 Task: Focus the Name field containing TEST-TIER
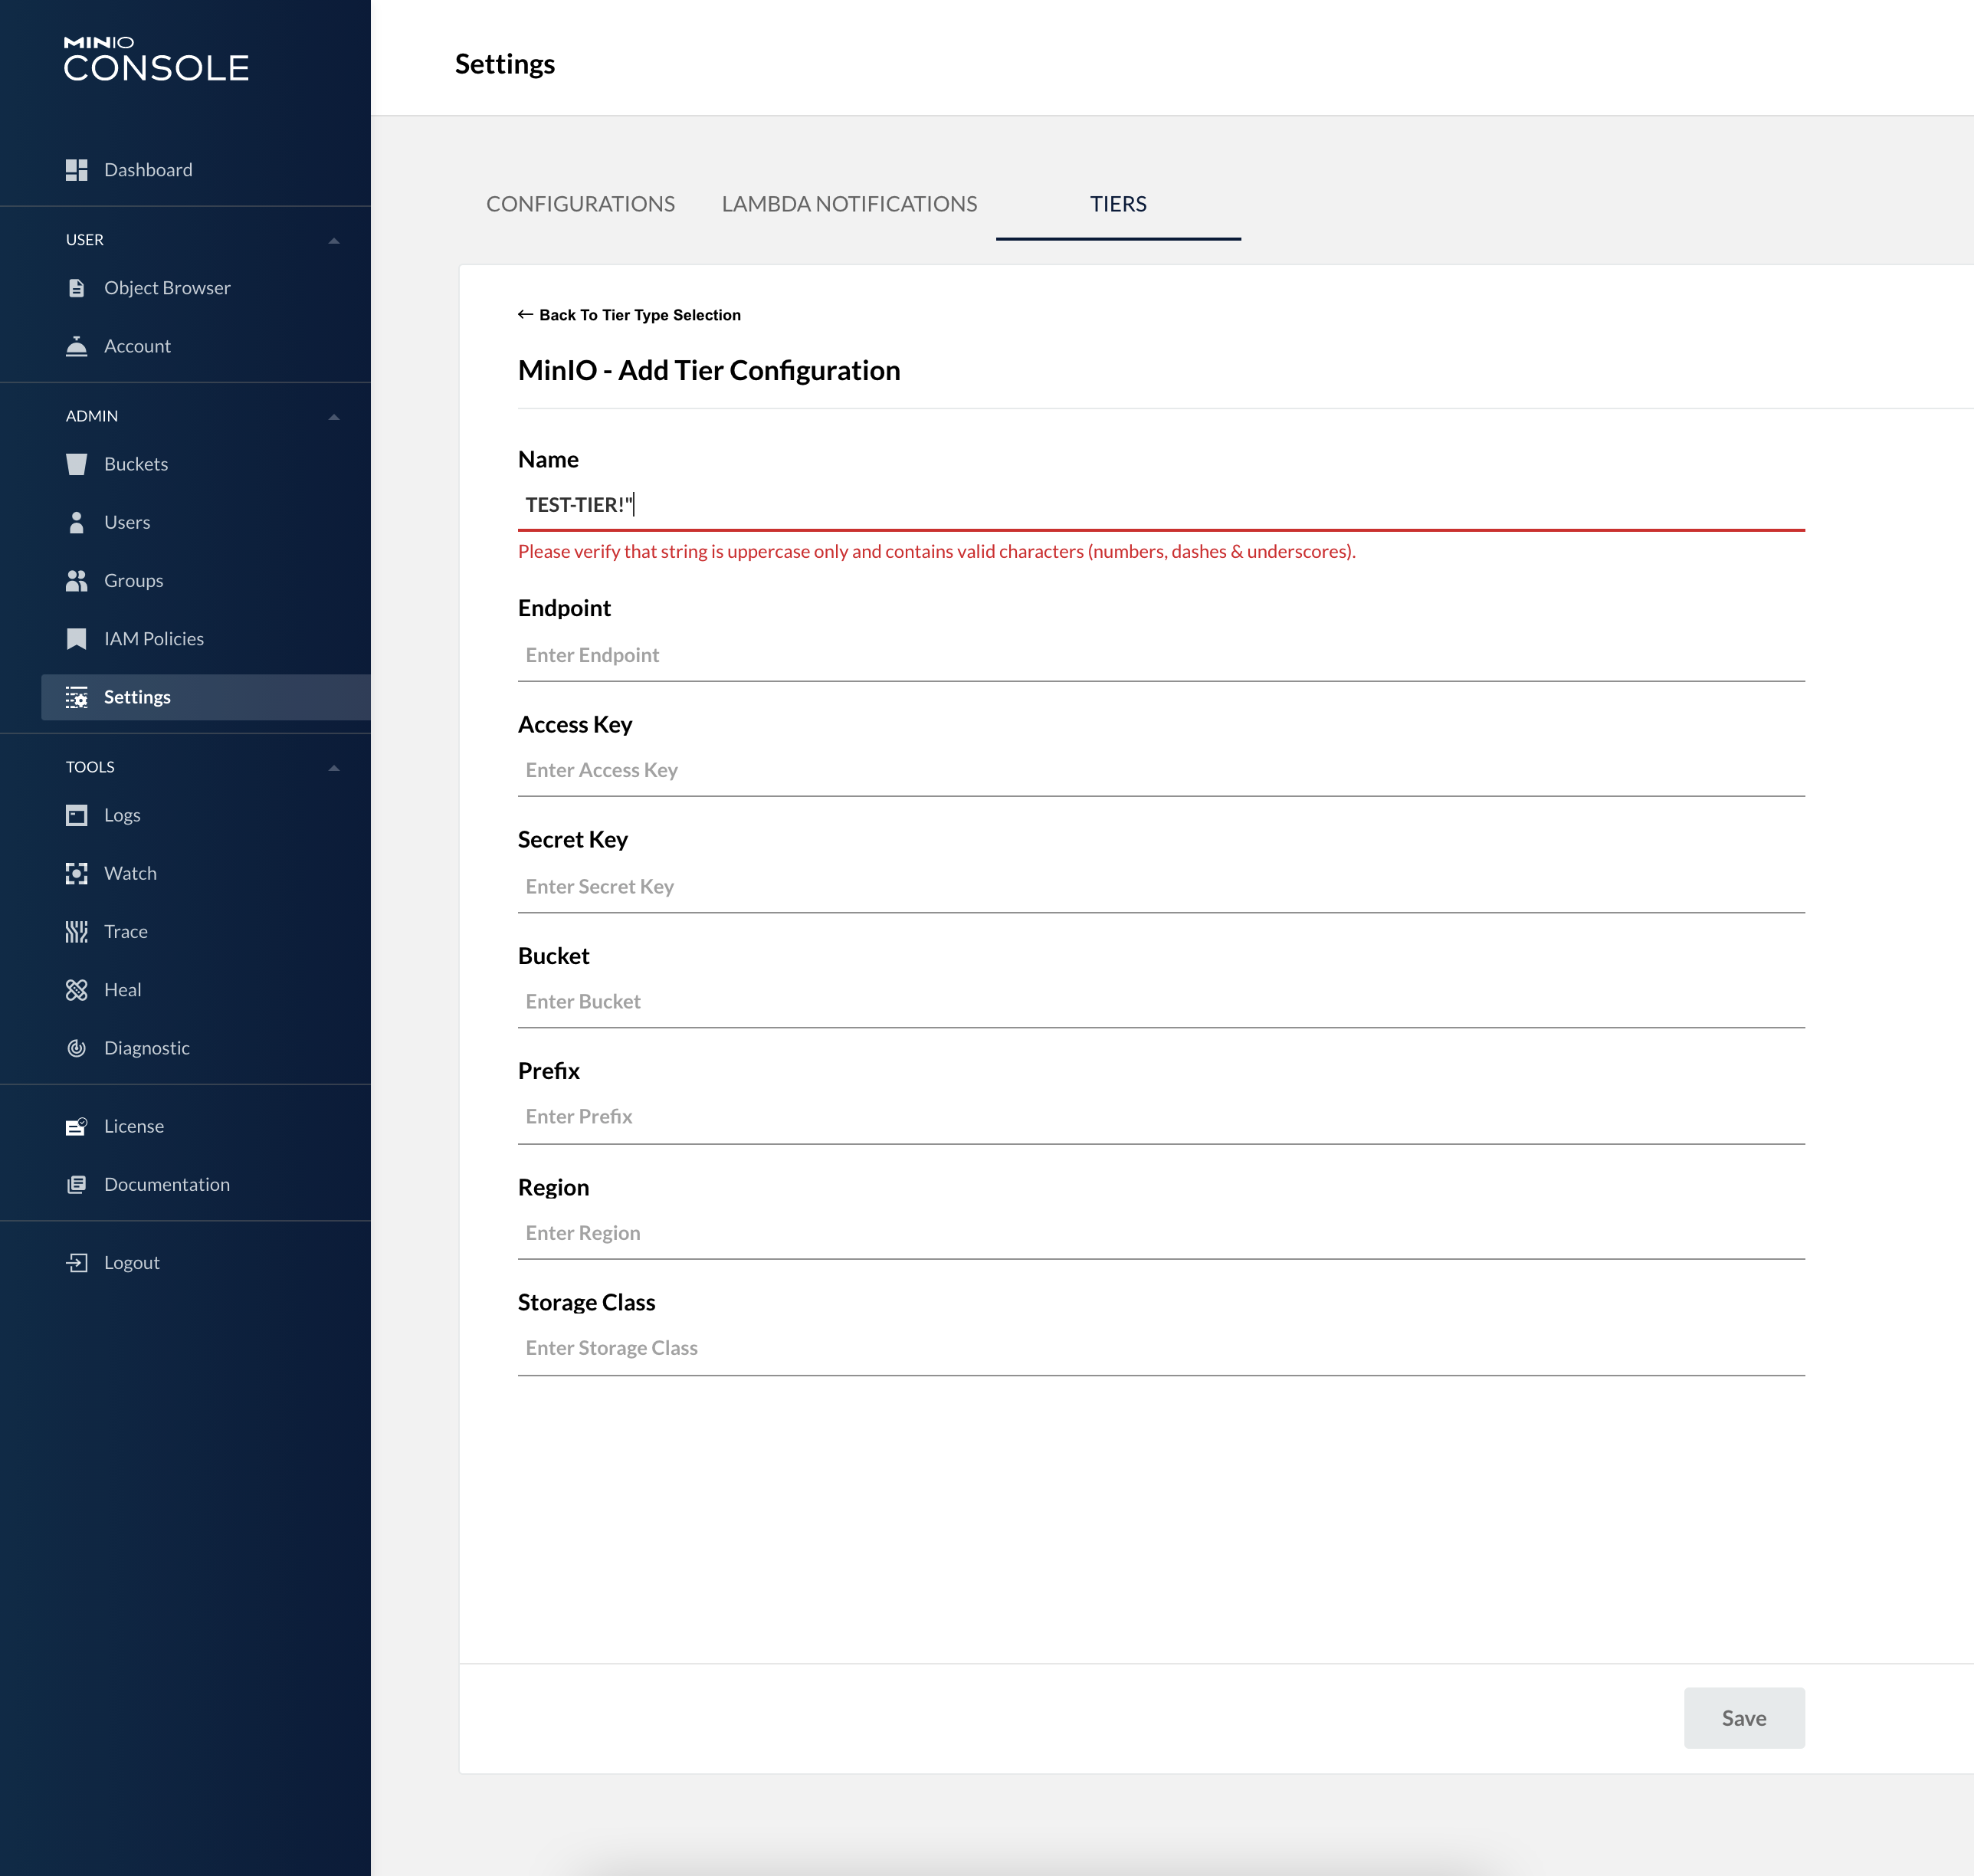(x=1161, y=505)
